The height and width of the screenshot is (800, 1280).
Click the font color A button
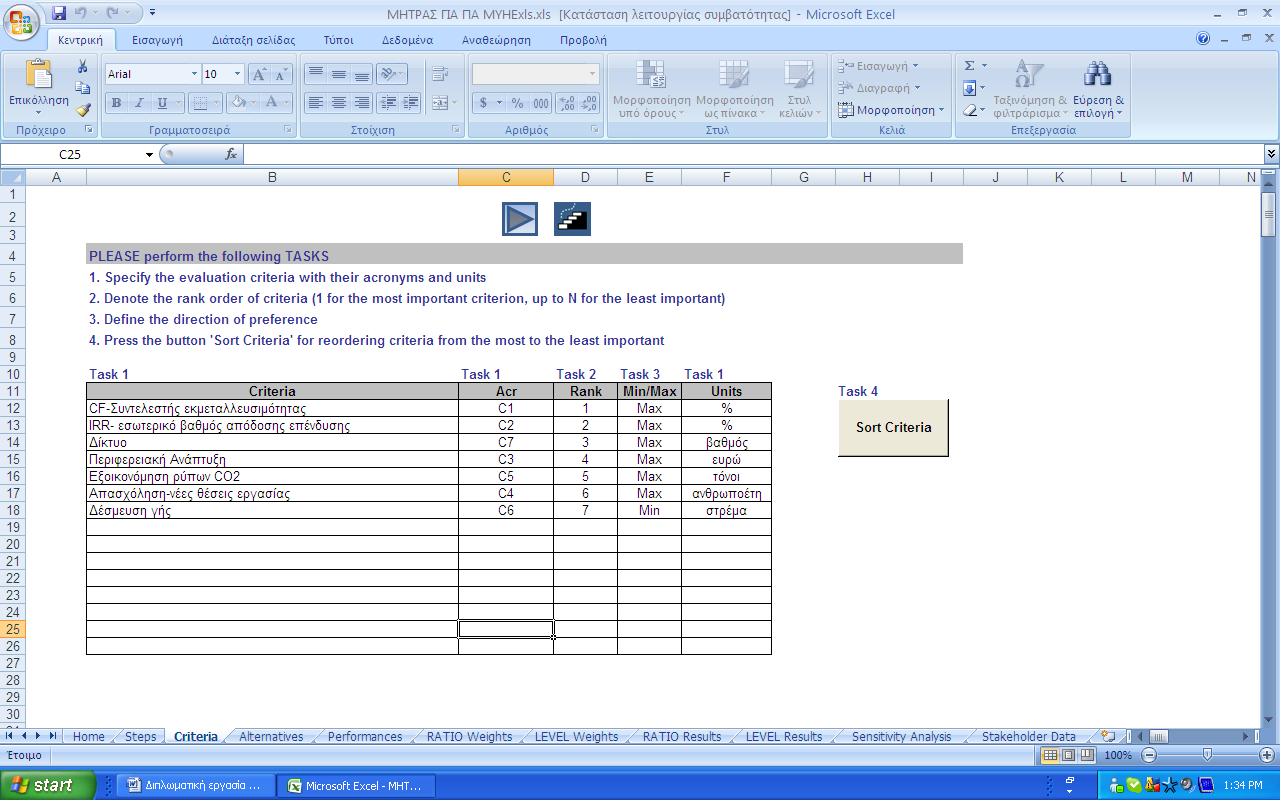click(273, 103)
